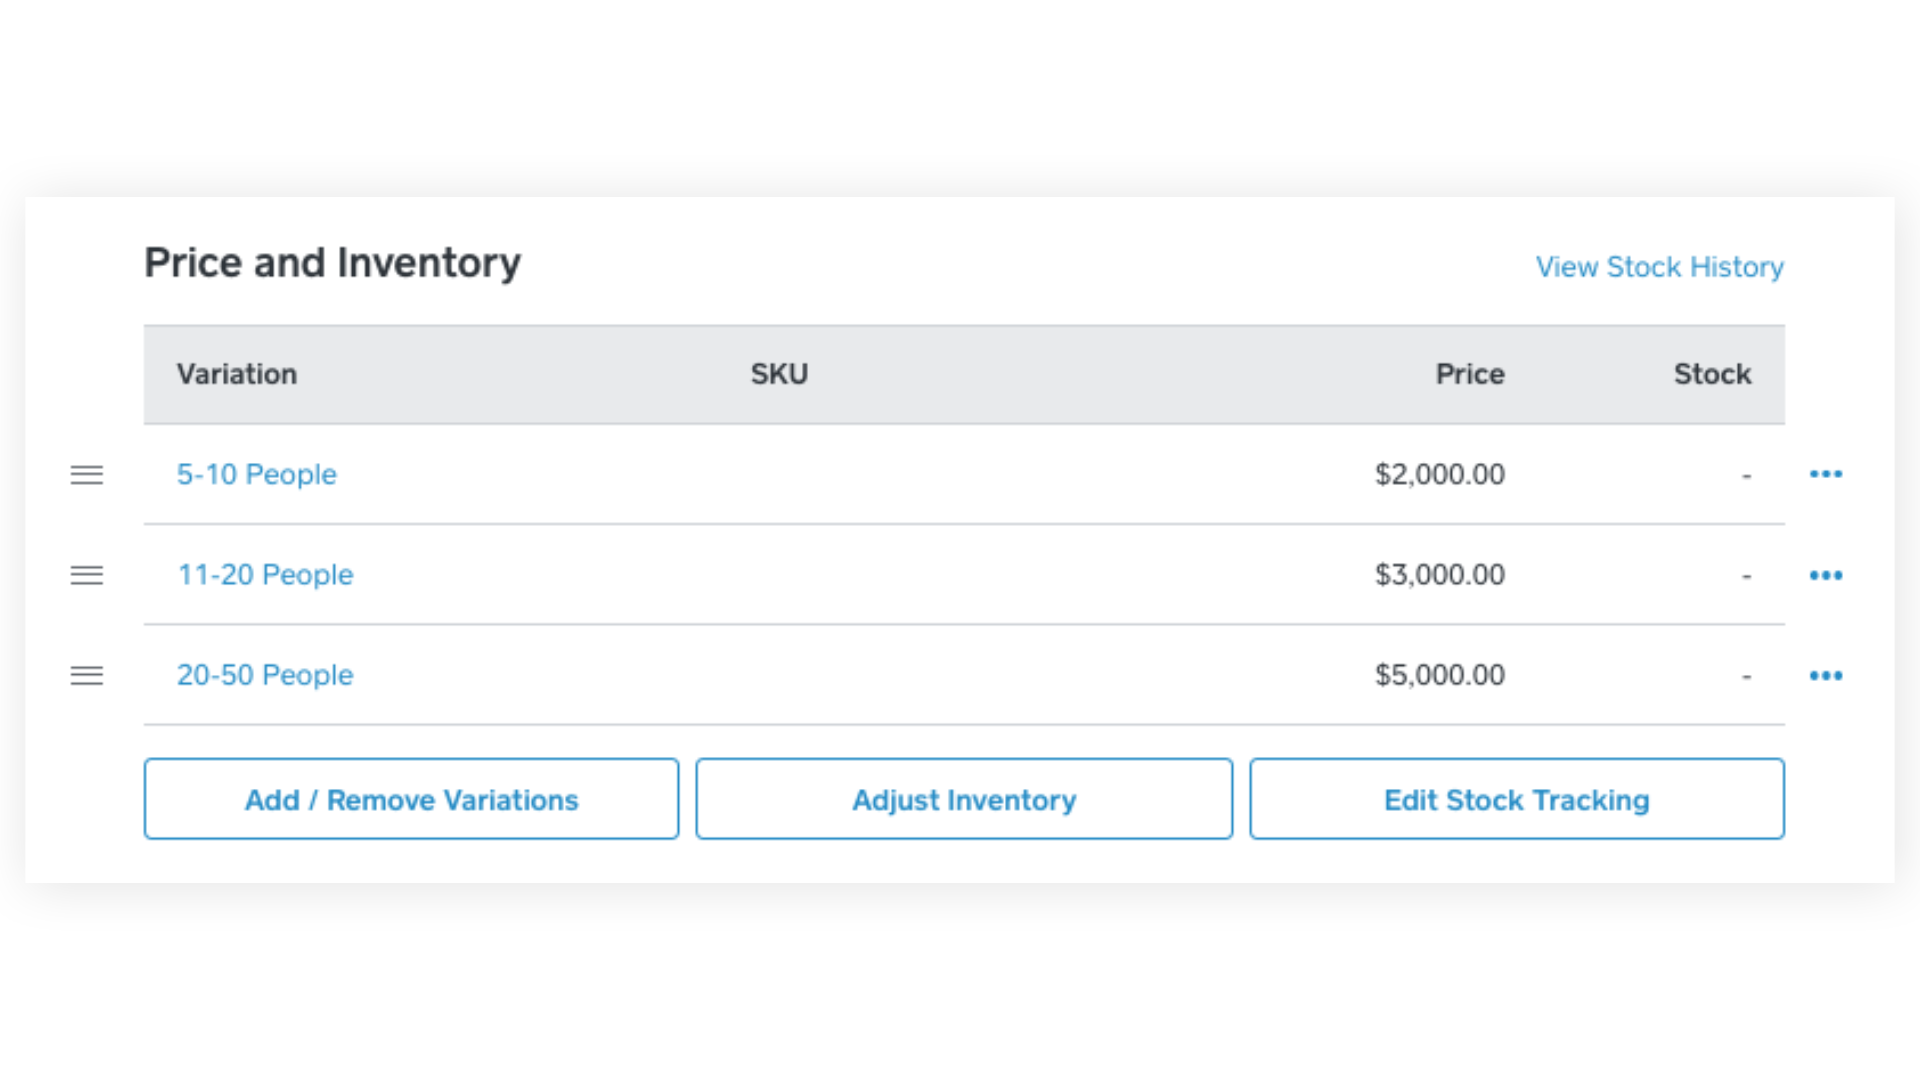Click the Adjust Inventory button
This screenshot has width=1920, height=1080.
[964, 799]
